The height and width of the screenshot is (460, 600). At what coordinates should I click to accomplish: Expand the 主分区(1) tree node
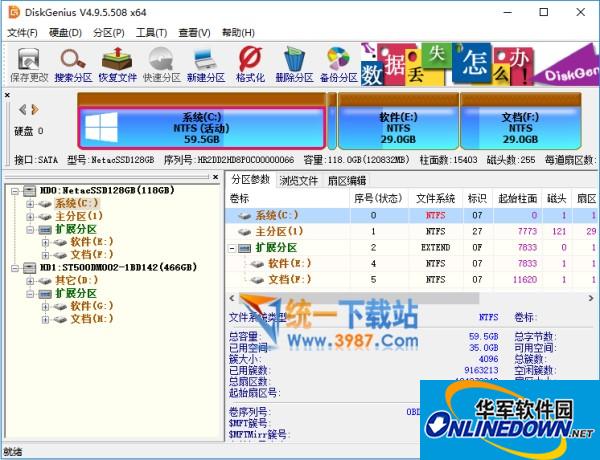[30, 217]
